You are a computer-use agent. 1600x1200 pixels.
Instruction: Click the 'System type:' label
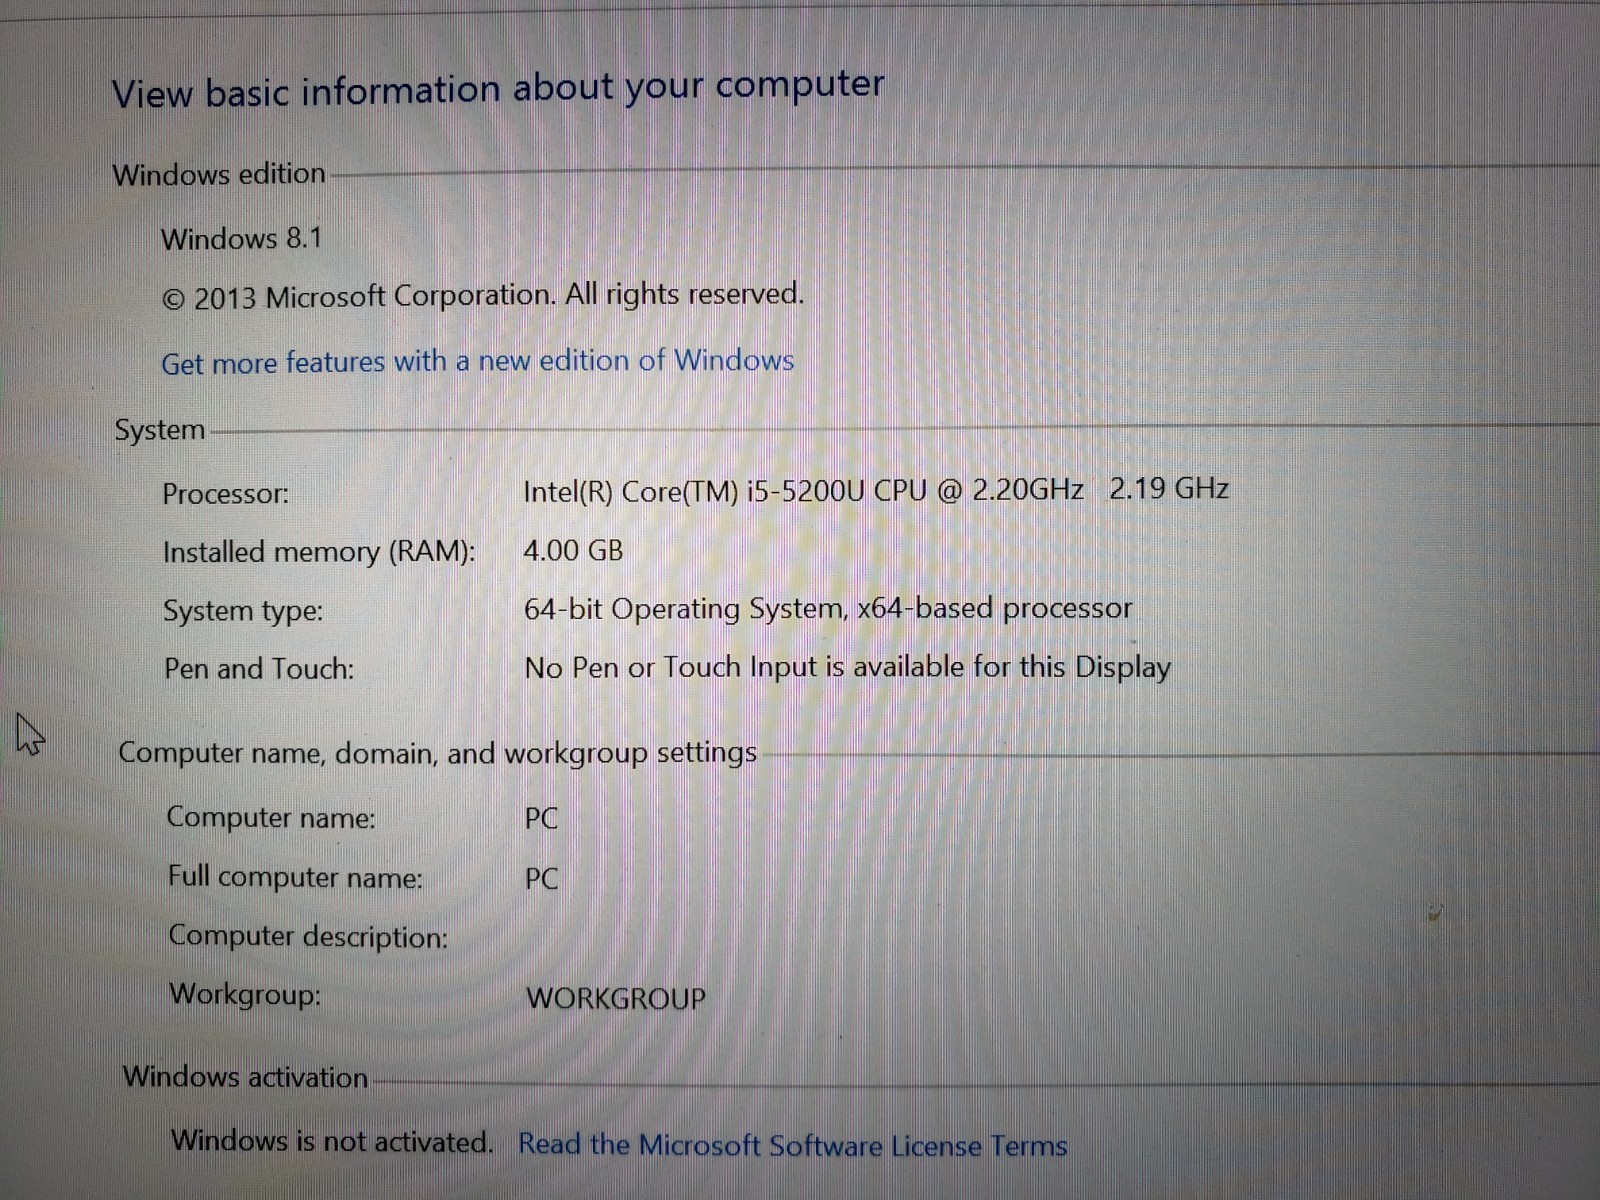coord(243,611)
